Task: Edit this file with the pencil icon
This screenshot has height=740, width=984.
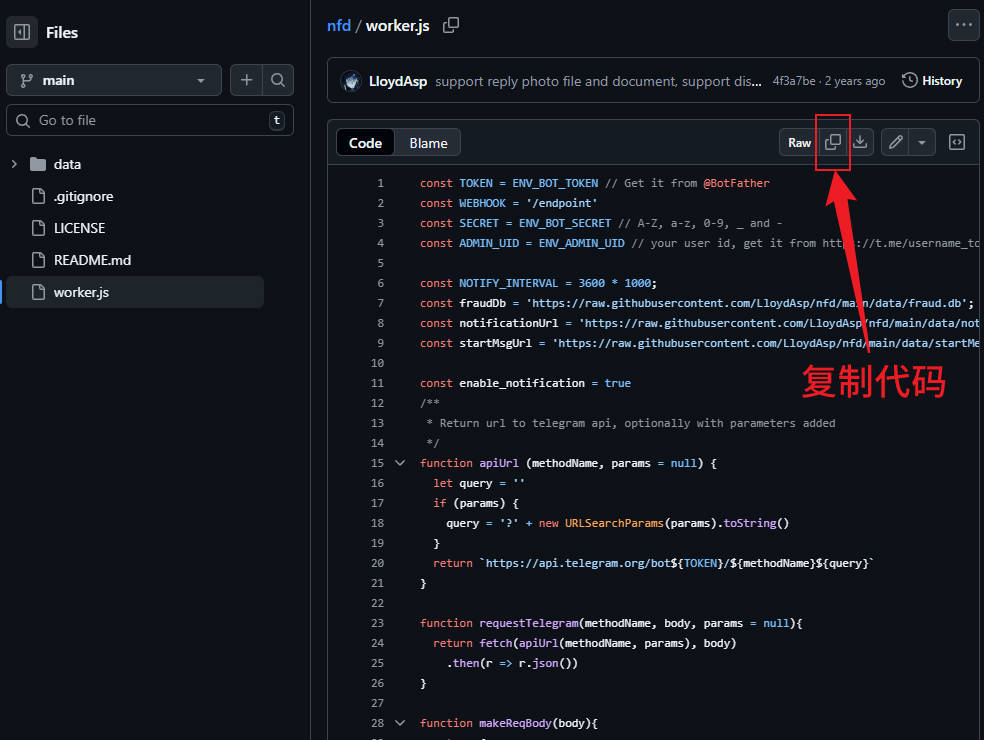Action: point(896,143)
